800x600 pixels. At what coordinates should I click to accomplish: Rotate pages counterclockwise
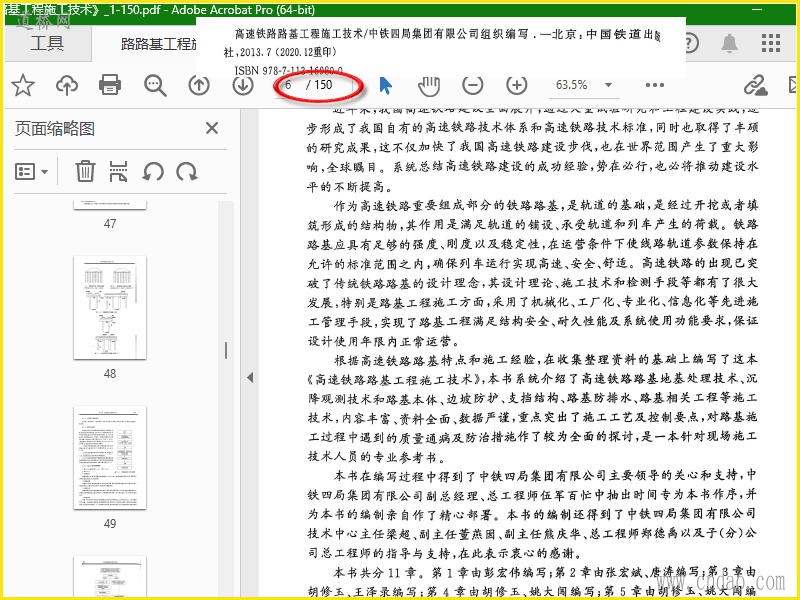[x=153, y=171]
